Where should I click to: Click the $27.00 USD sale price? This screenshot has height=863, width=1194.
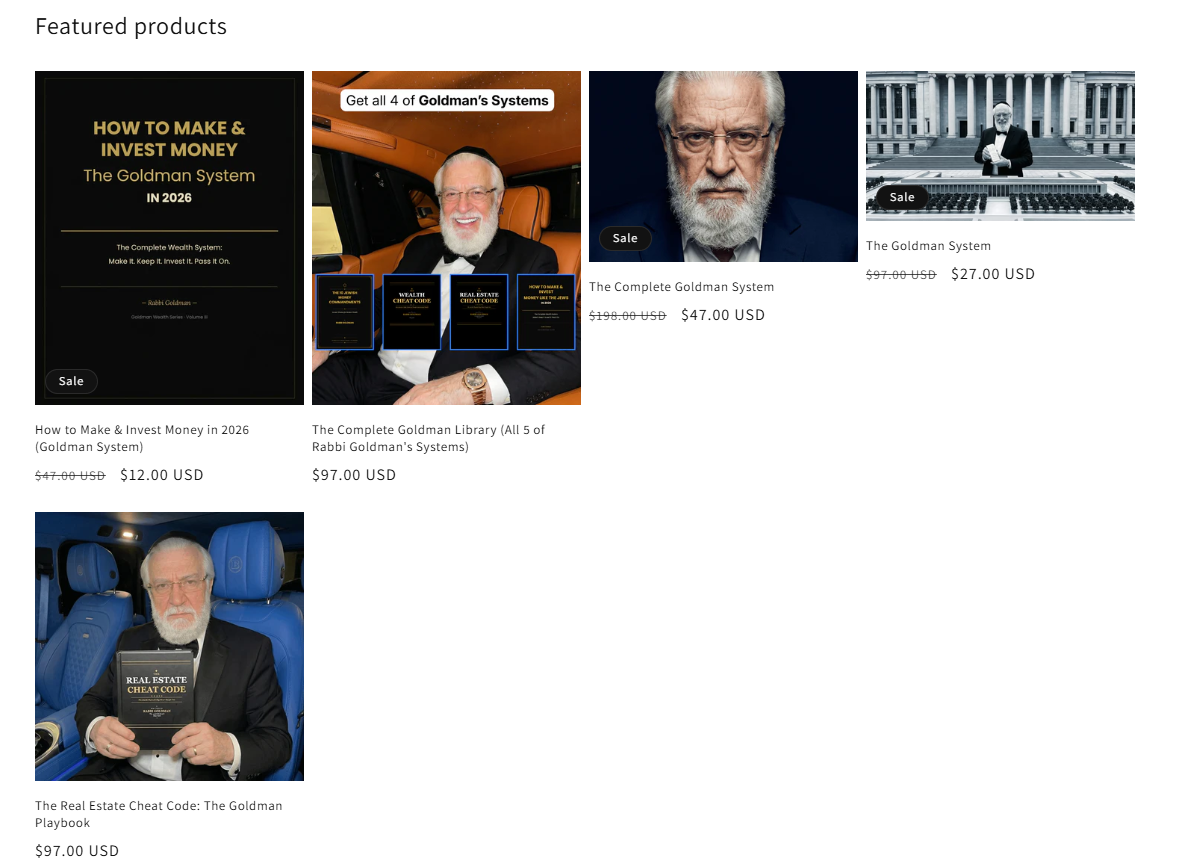click(993, 273)
